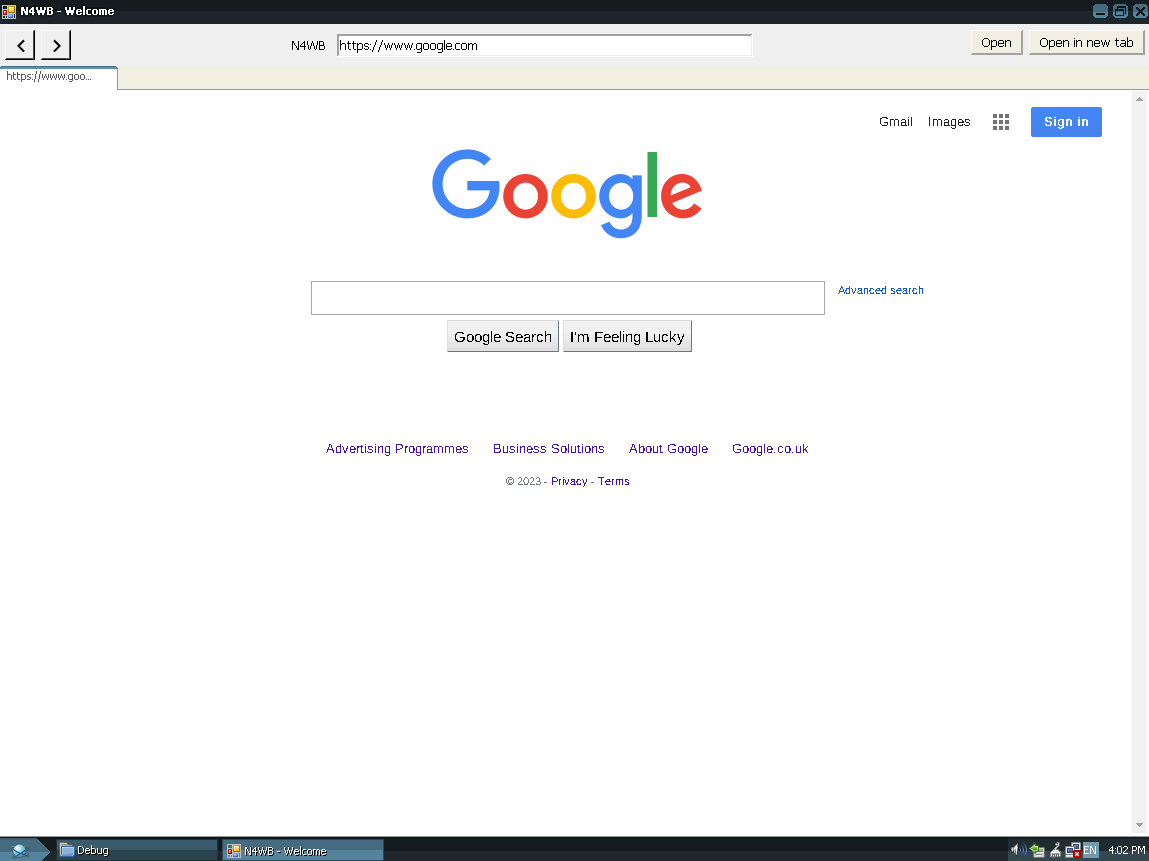Open the Google apps grid icon
The image size is (1149, 861).
(1000, 122)
